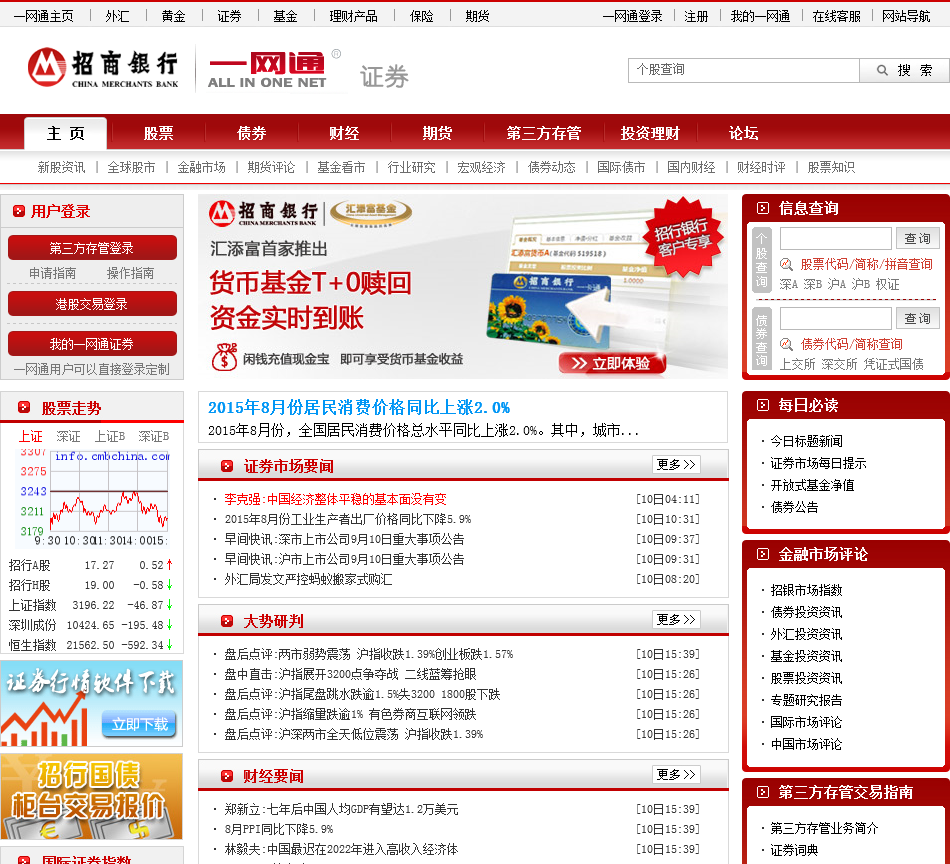Click the red icon beside 股票走势
The width and height of the screenshot is (950, 864).
coord(24,407)
